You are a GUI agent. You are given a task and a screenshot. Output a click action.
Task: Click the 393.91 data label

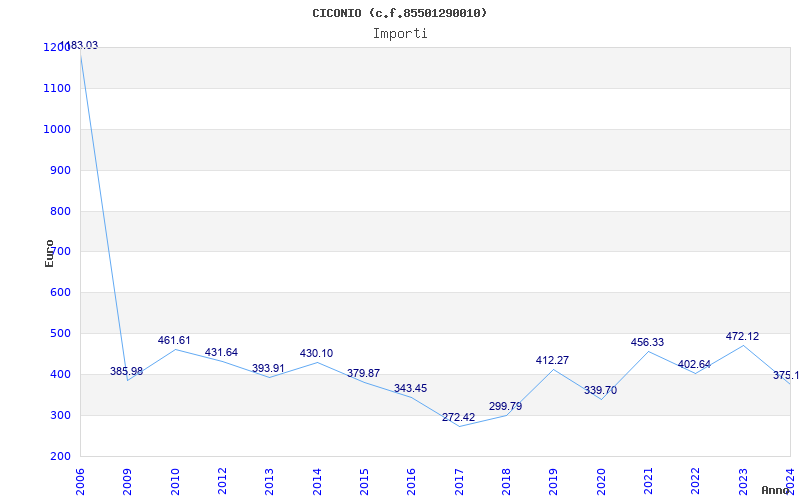268,368
